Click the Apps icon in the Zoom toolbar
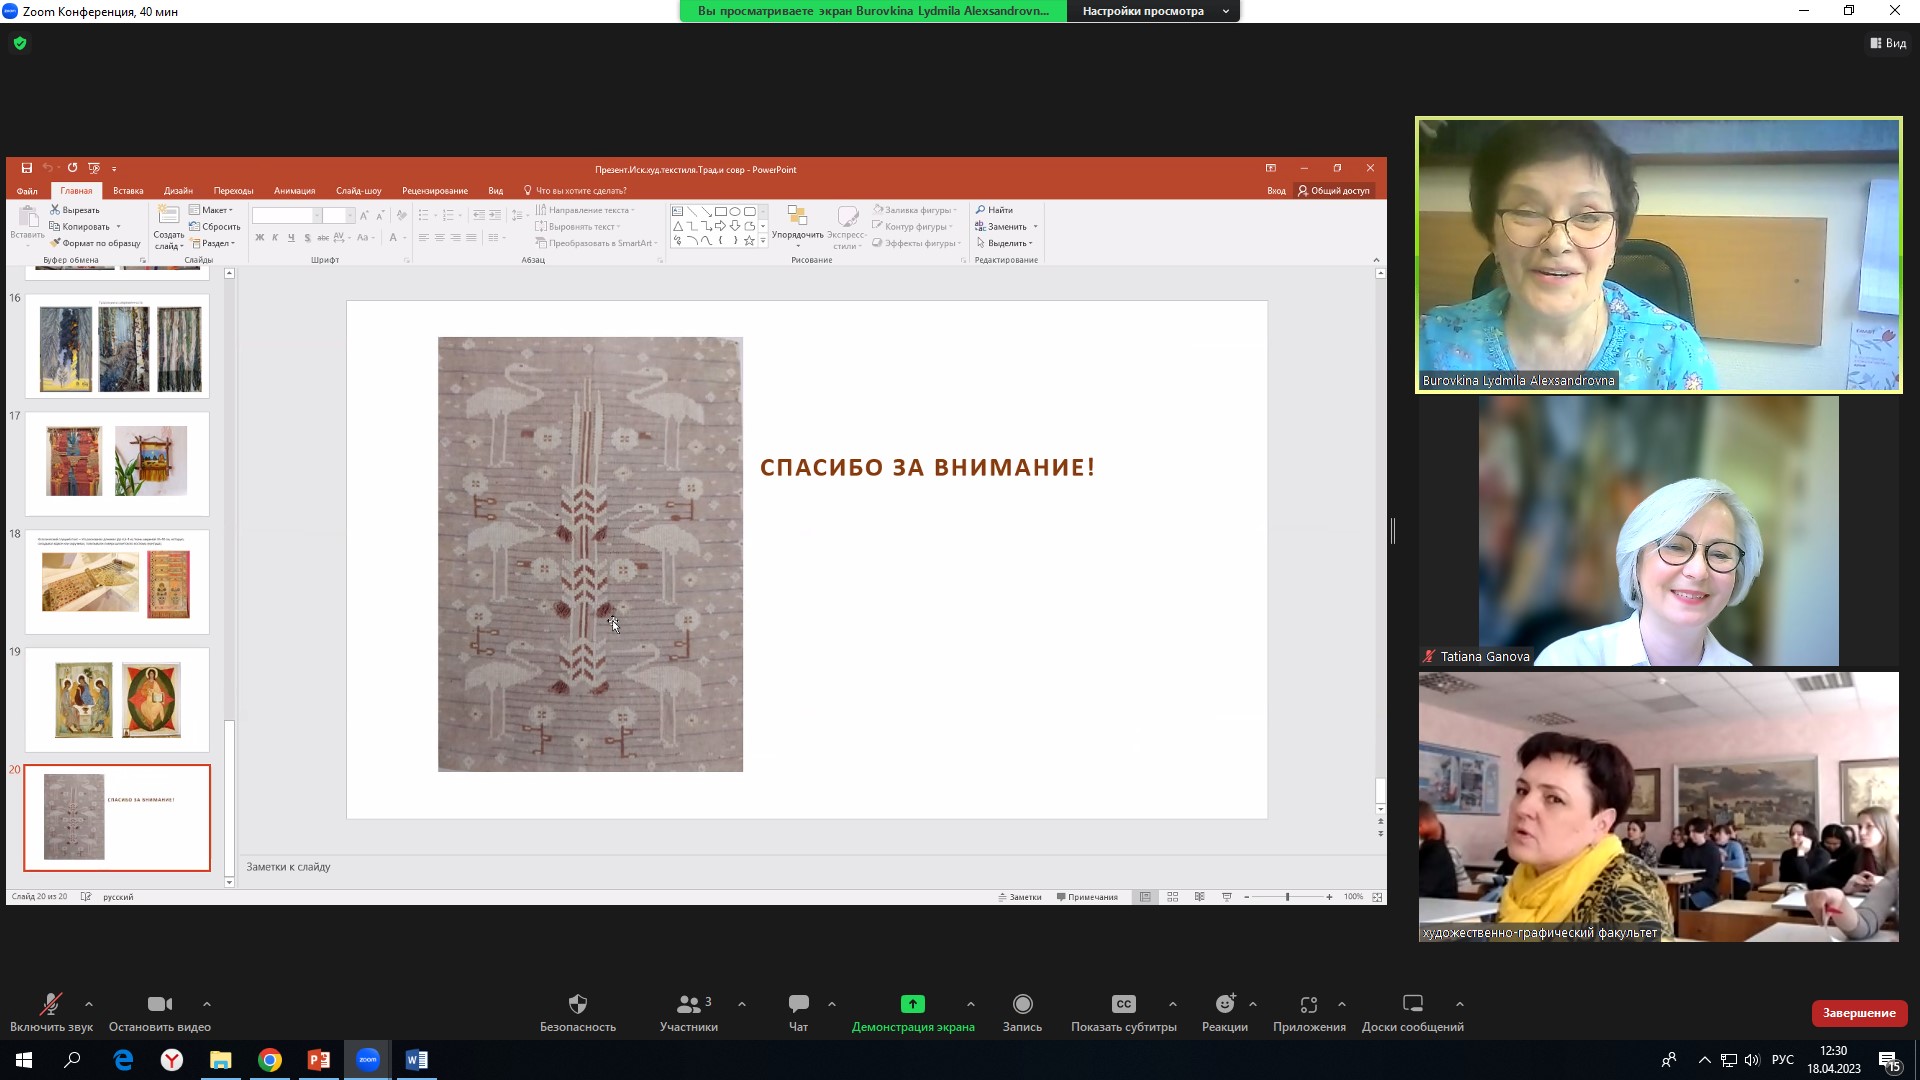 click(x=1308, y=1004)
